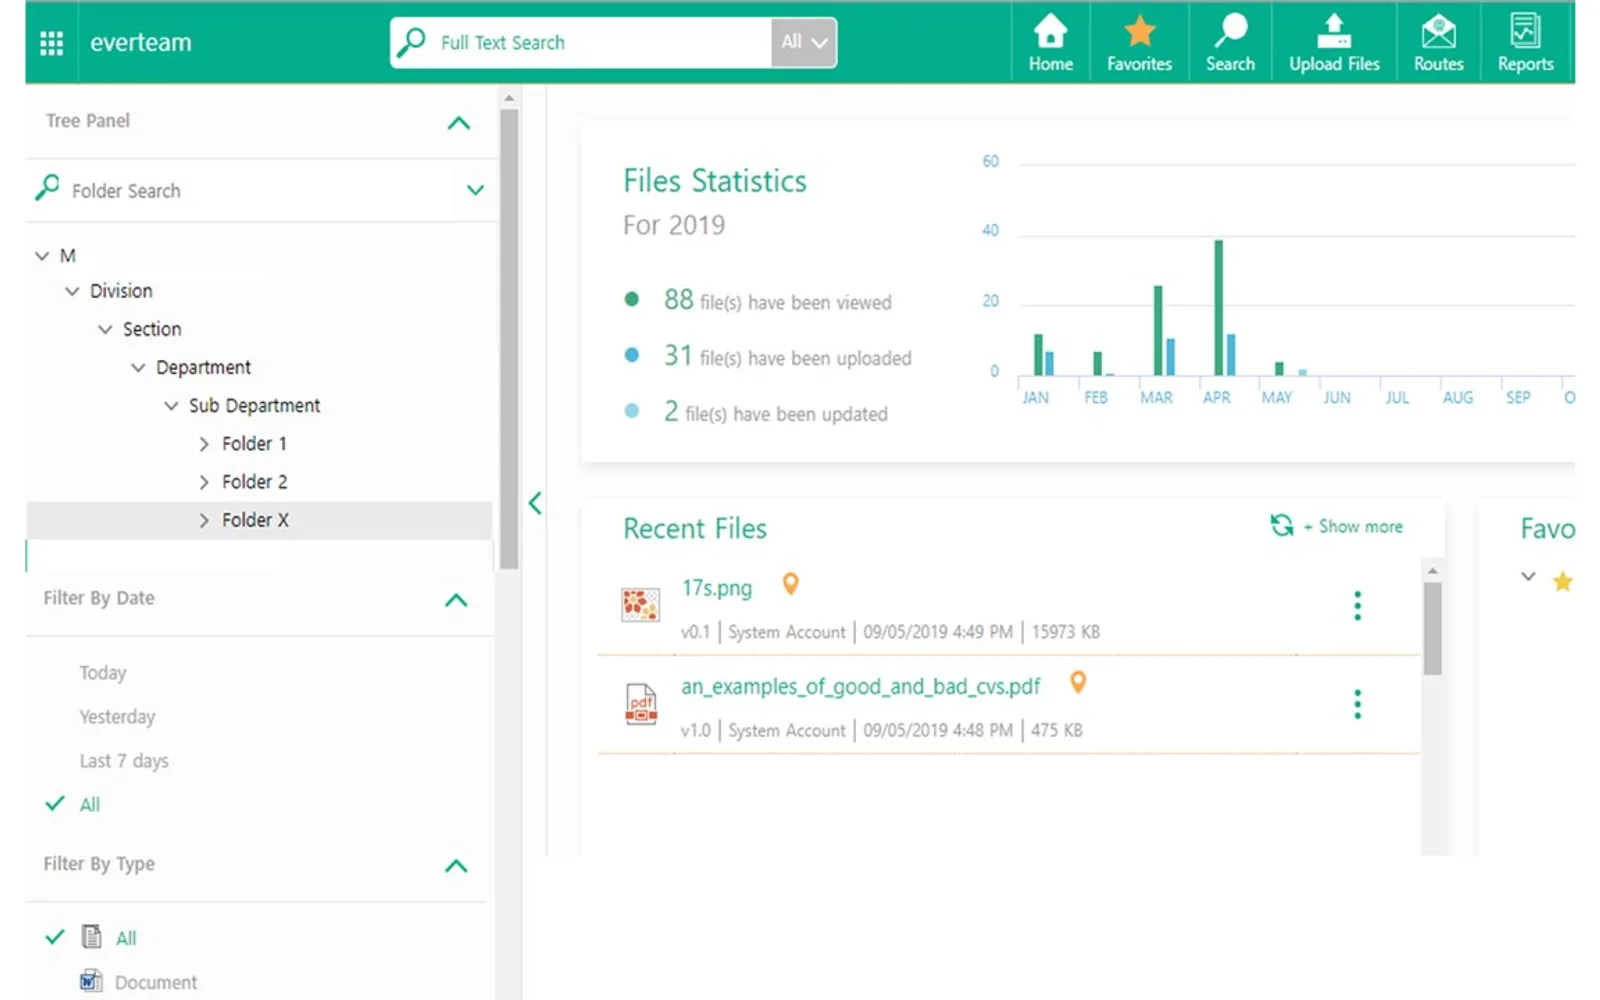Click location pin next to an_examples_of_good_and_bad_cvs.pdf
Screen dimensions: 1600x1000
(1077, 682)
